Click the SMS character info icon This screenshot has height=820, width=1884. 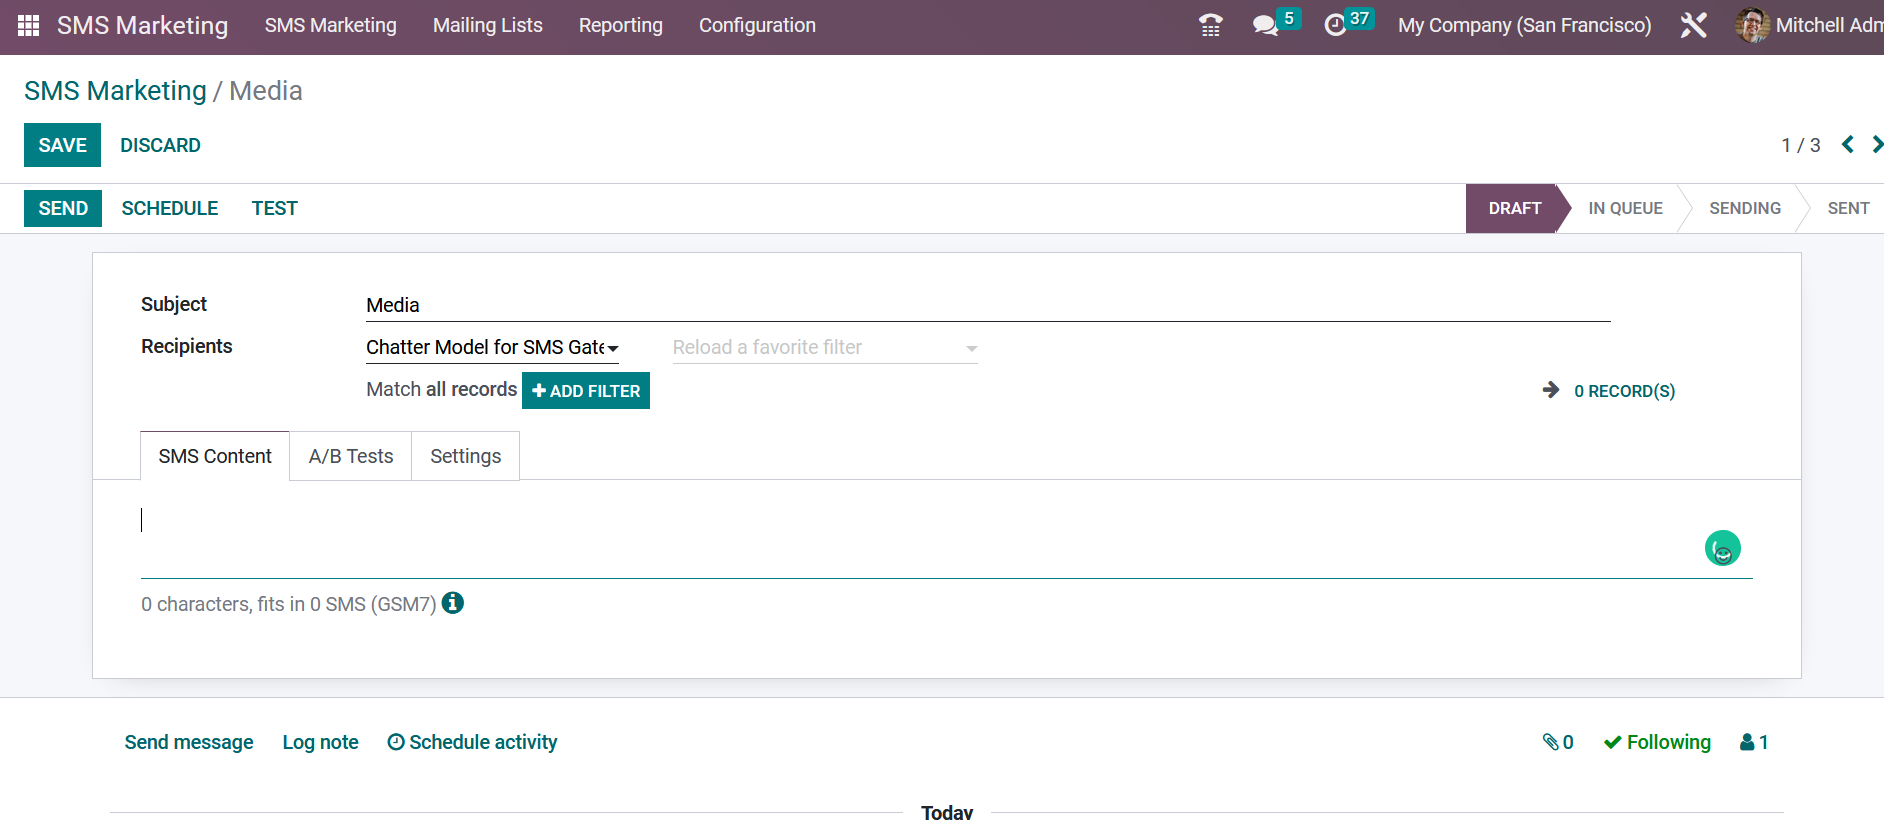(x=453, y=603)
